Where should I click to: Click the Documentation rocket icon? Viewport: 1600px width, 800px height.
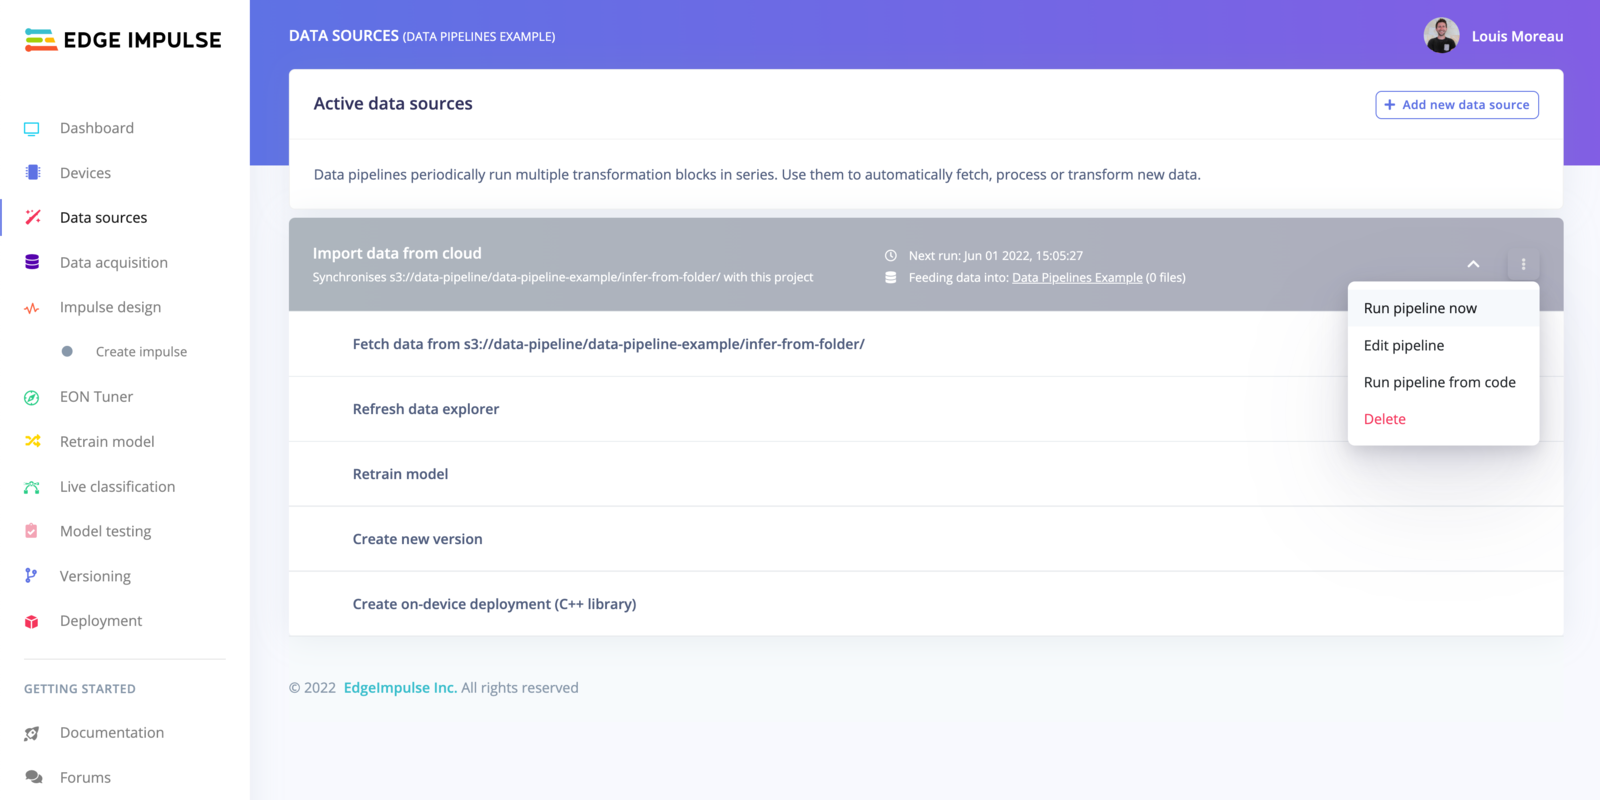pos(32,733)
